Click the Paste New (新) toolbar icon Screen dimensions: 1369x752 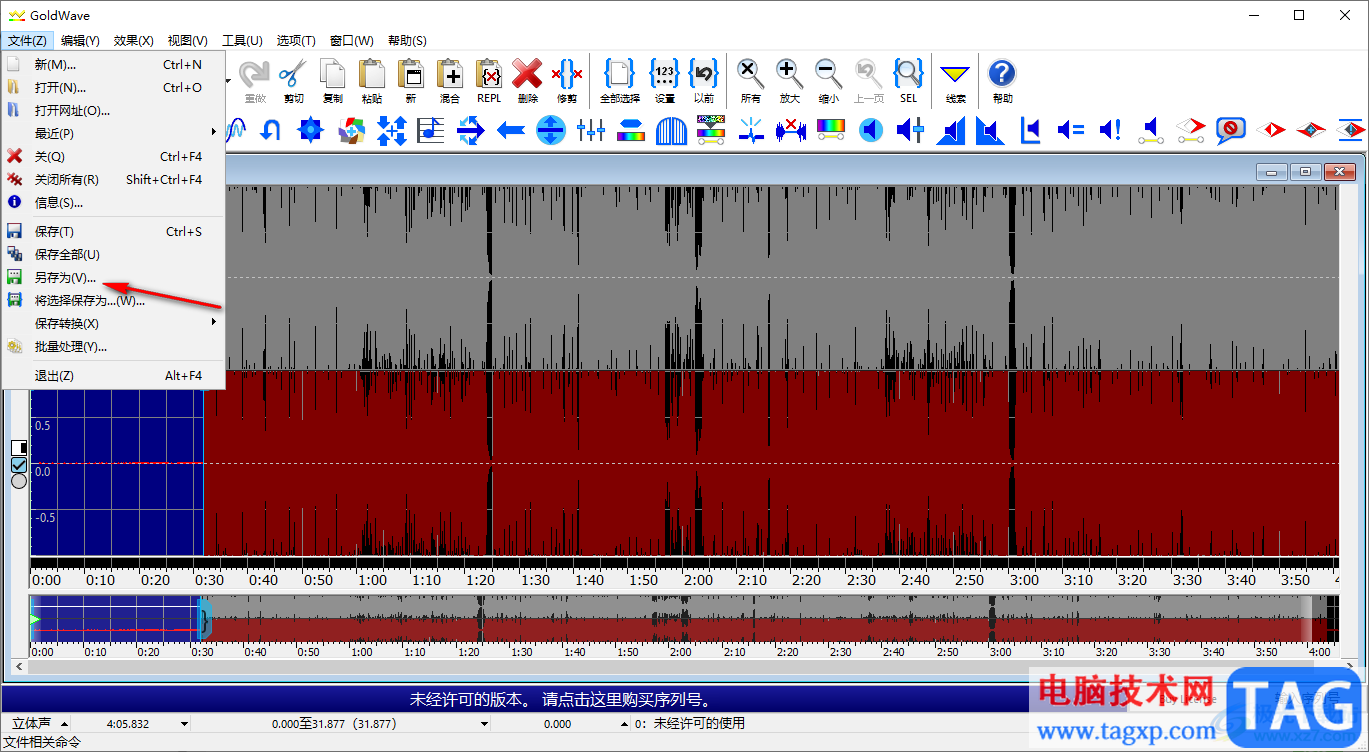coord(410,80)
